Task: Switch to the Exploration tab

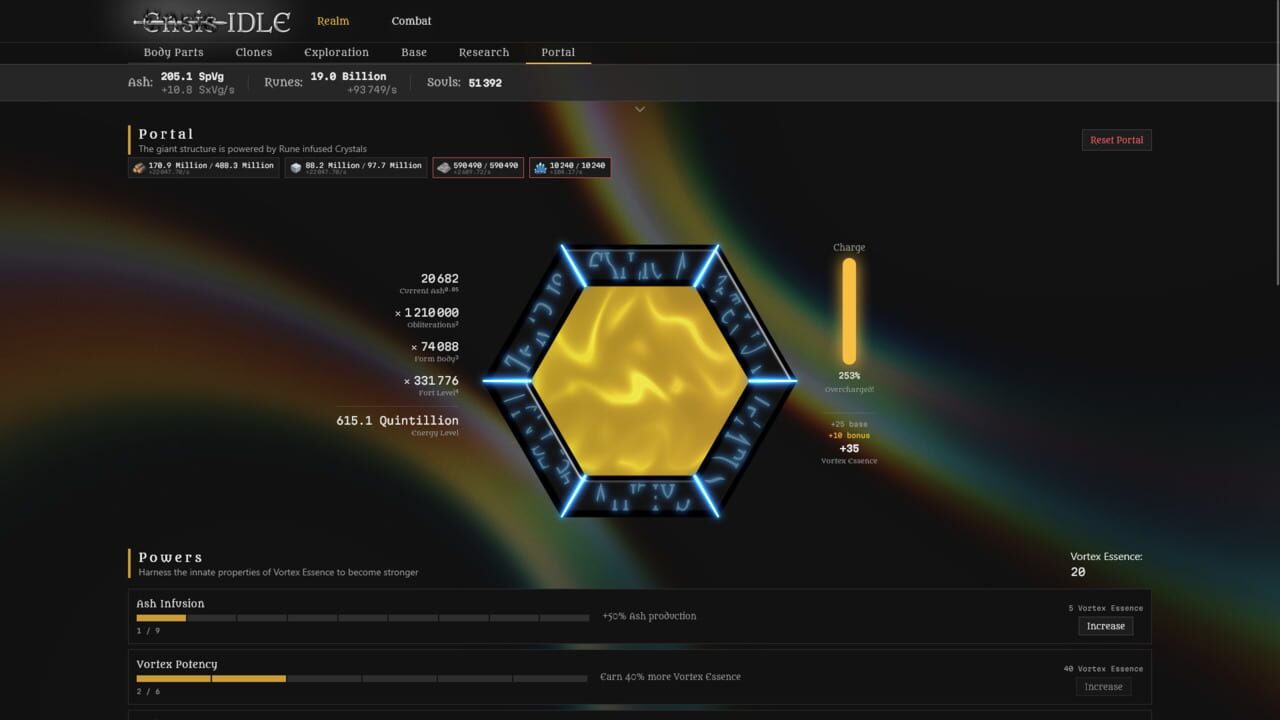Action: click(336, 53)
